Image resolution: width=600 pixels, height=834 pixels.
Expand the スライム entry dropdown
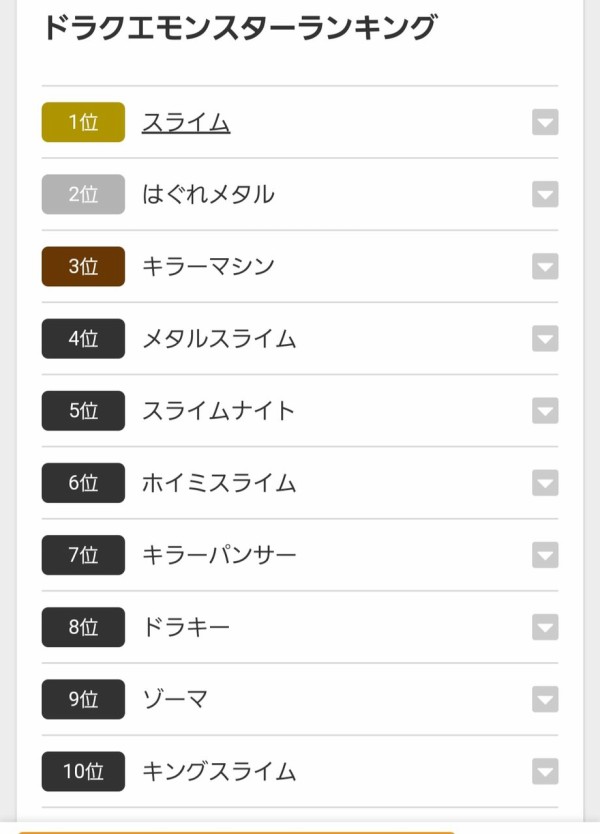tap(544, 122)
